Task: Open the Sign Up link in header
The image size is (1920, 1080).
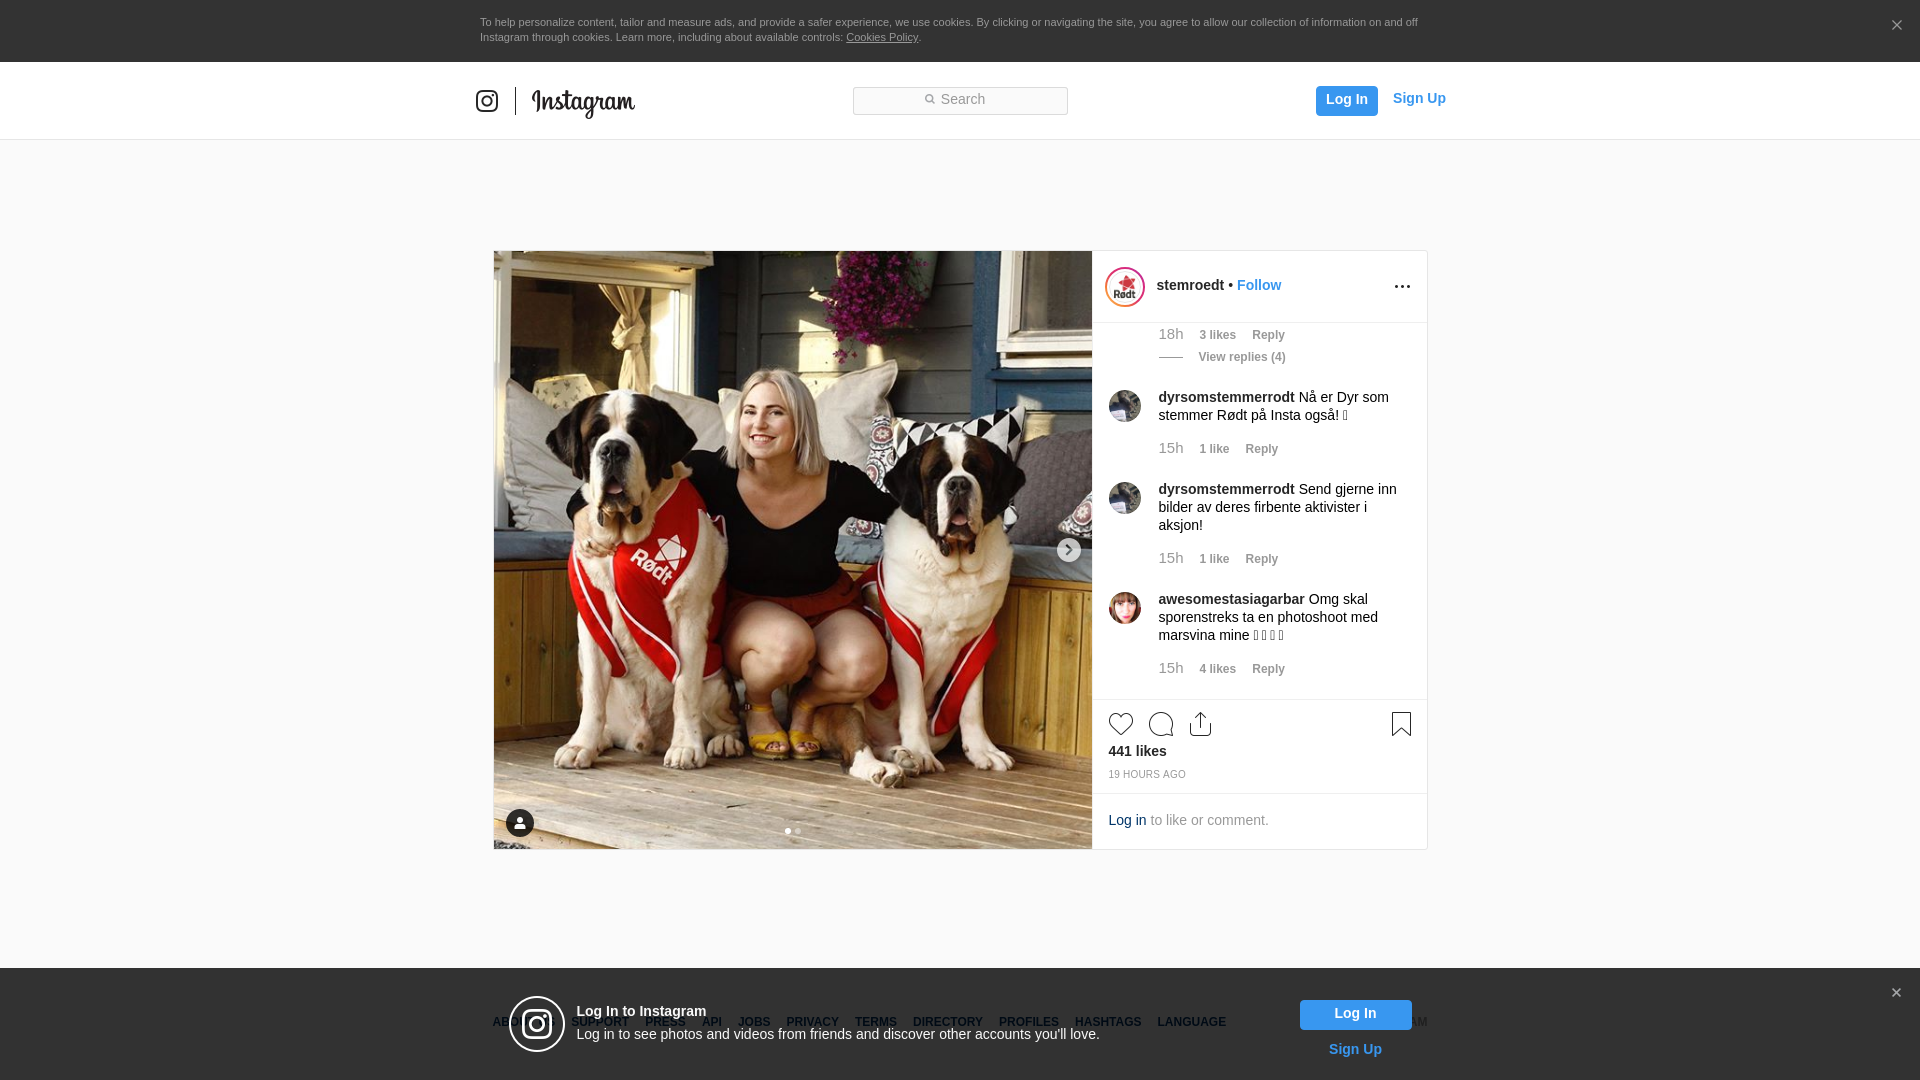Action: coord(1419,98)
